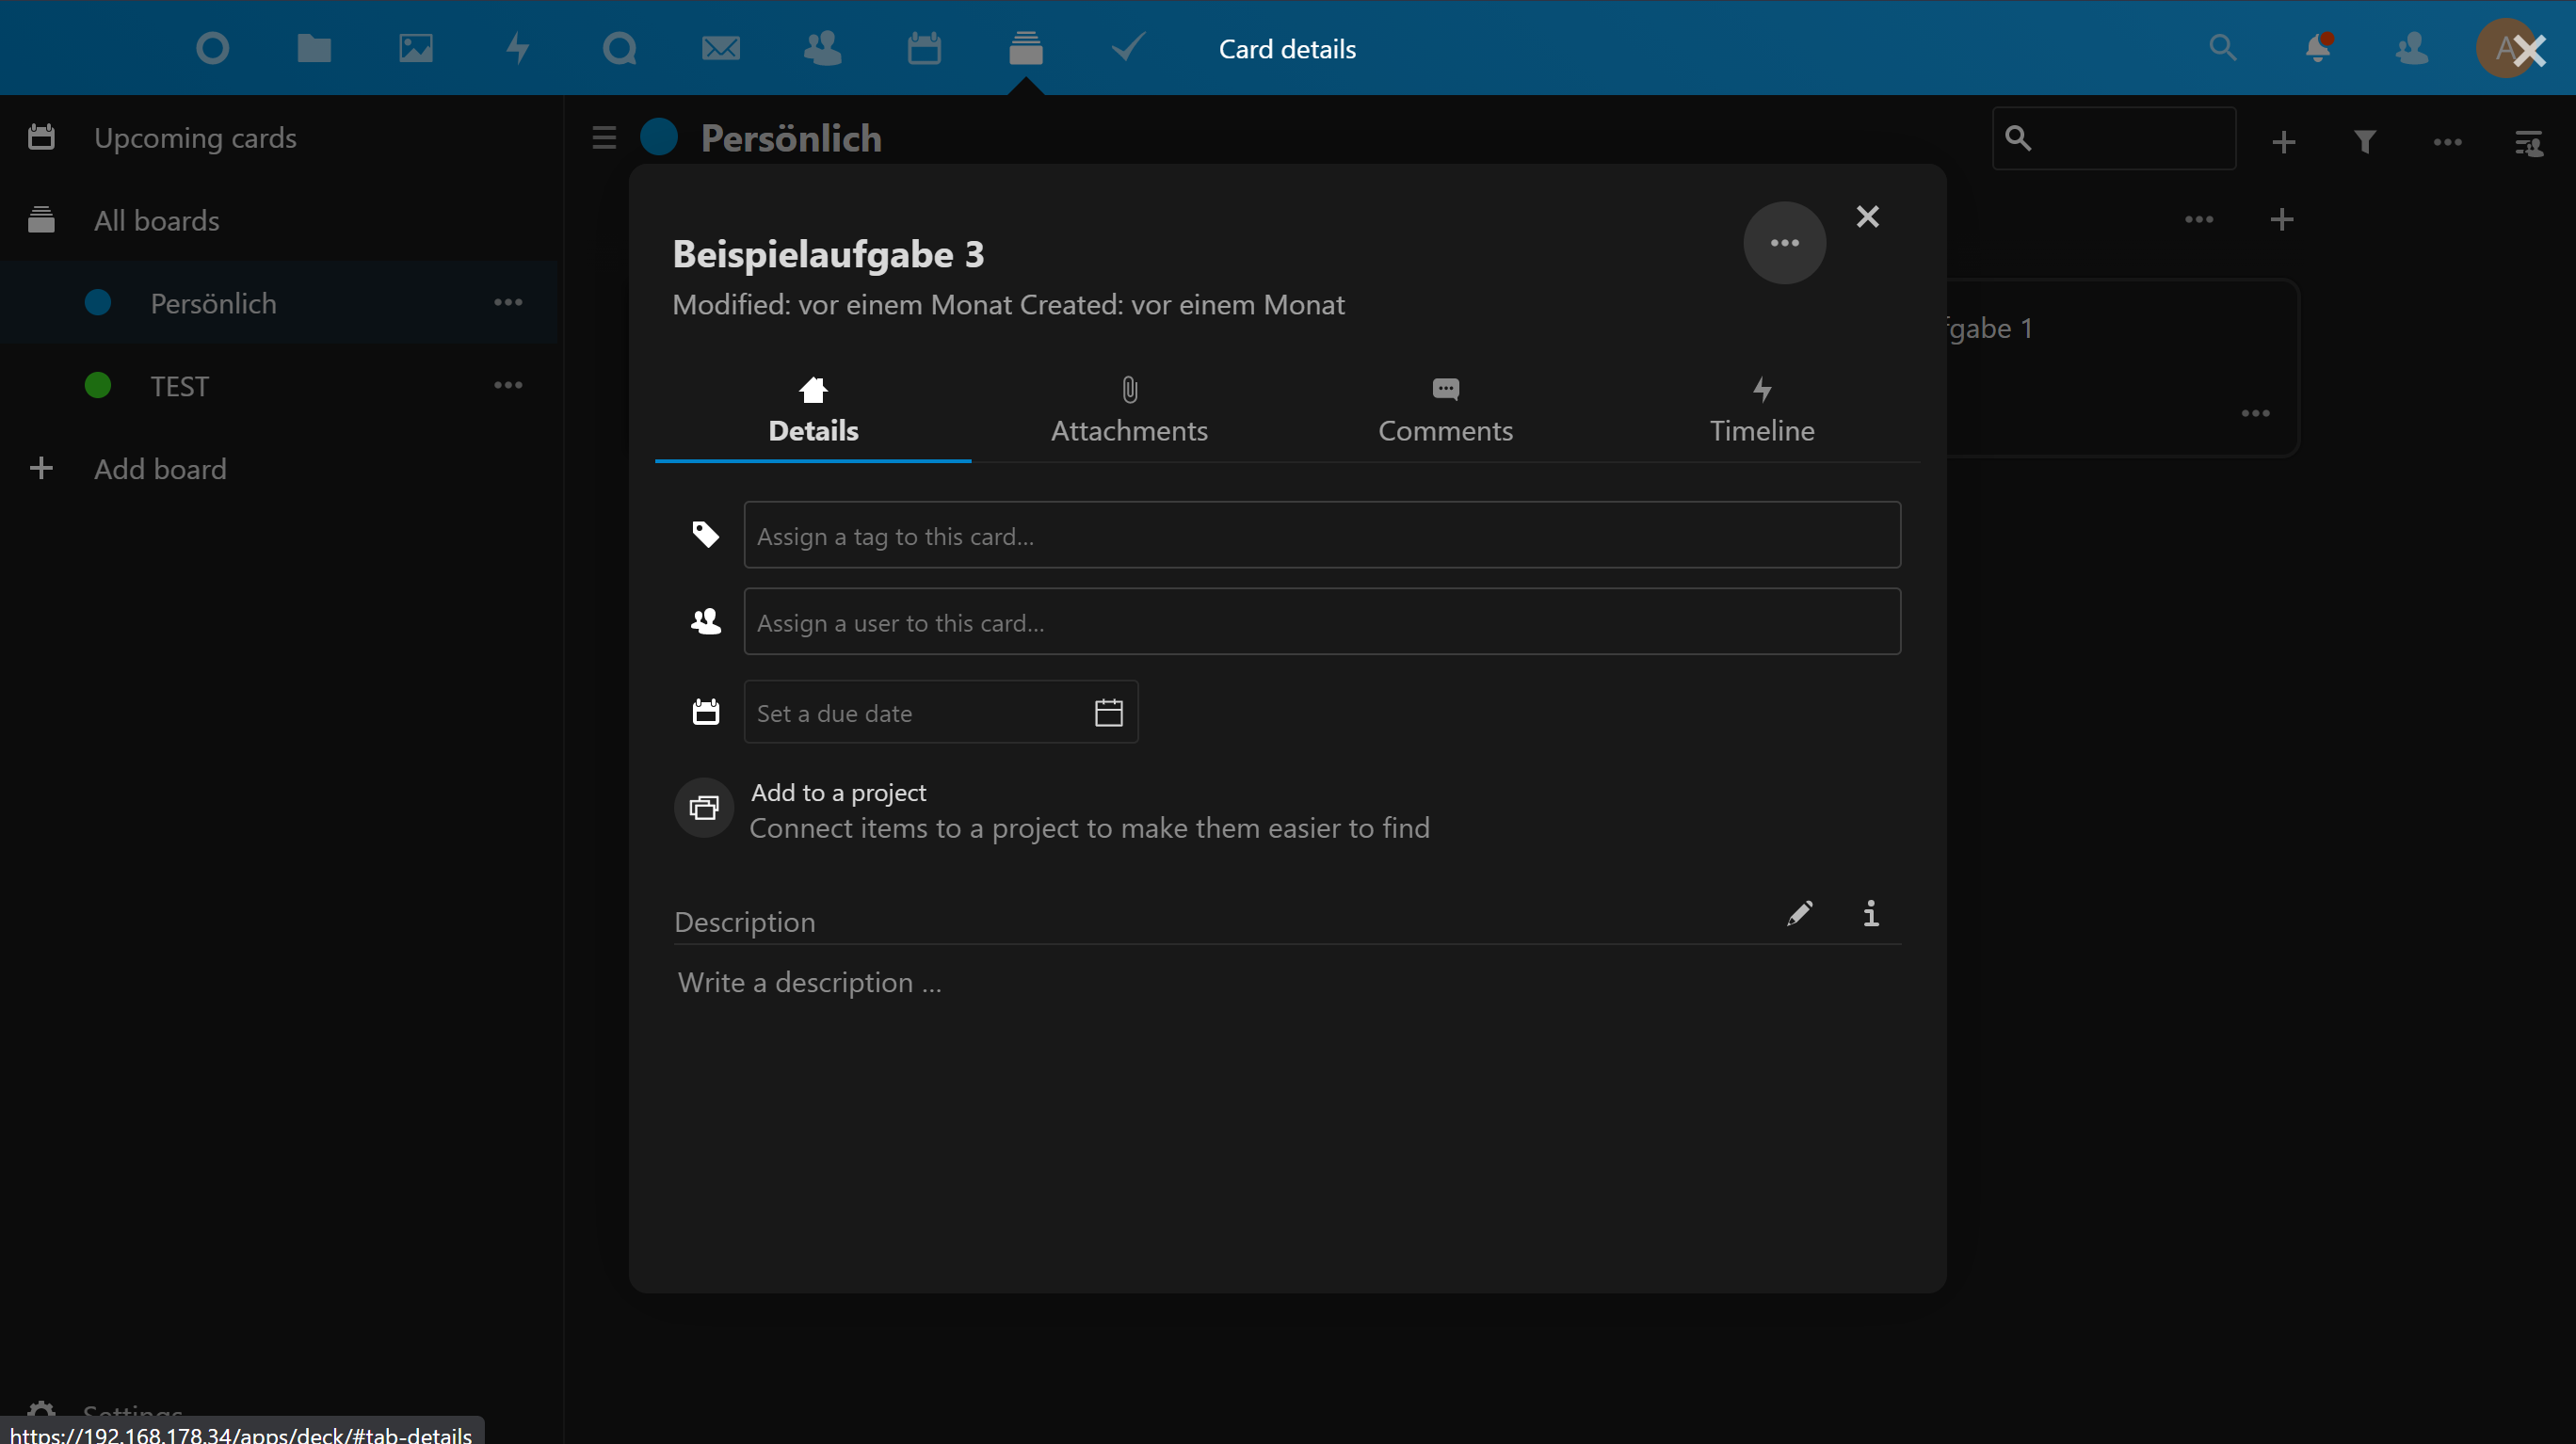
Task: Open the Deck app icon in top bar
Action: point(1026,48)
